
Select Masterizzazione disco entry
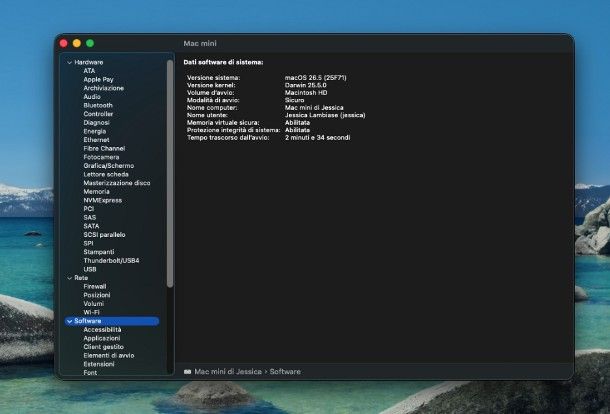(117, 183)
